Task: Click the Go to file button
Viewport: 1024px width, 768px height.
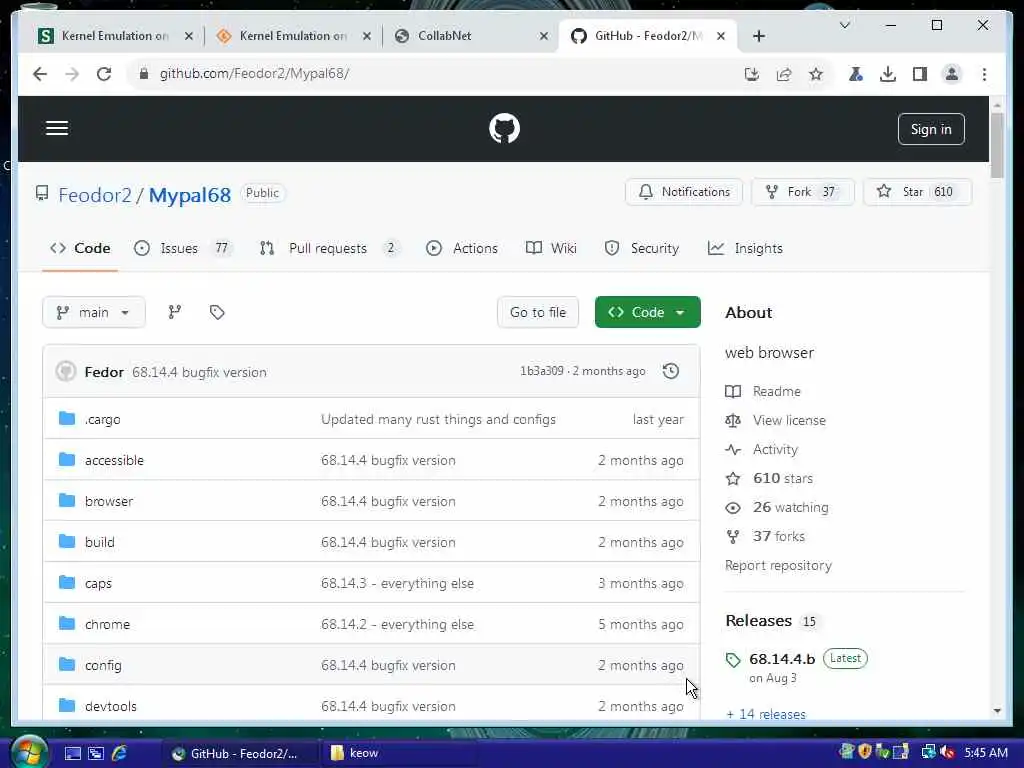Action: pos(537,312)
